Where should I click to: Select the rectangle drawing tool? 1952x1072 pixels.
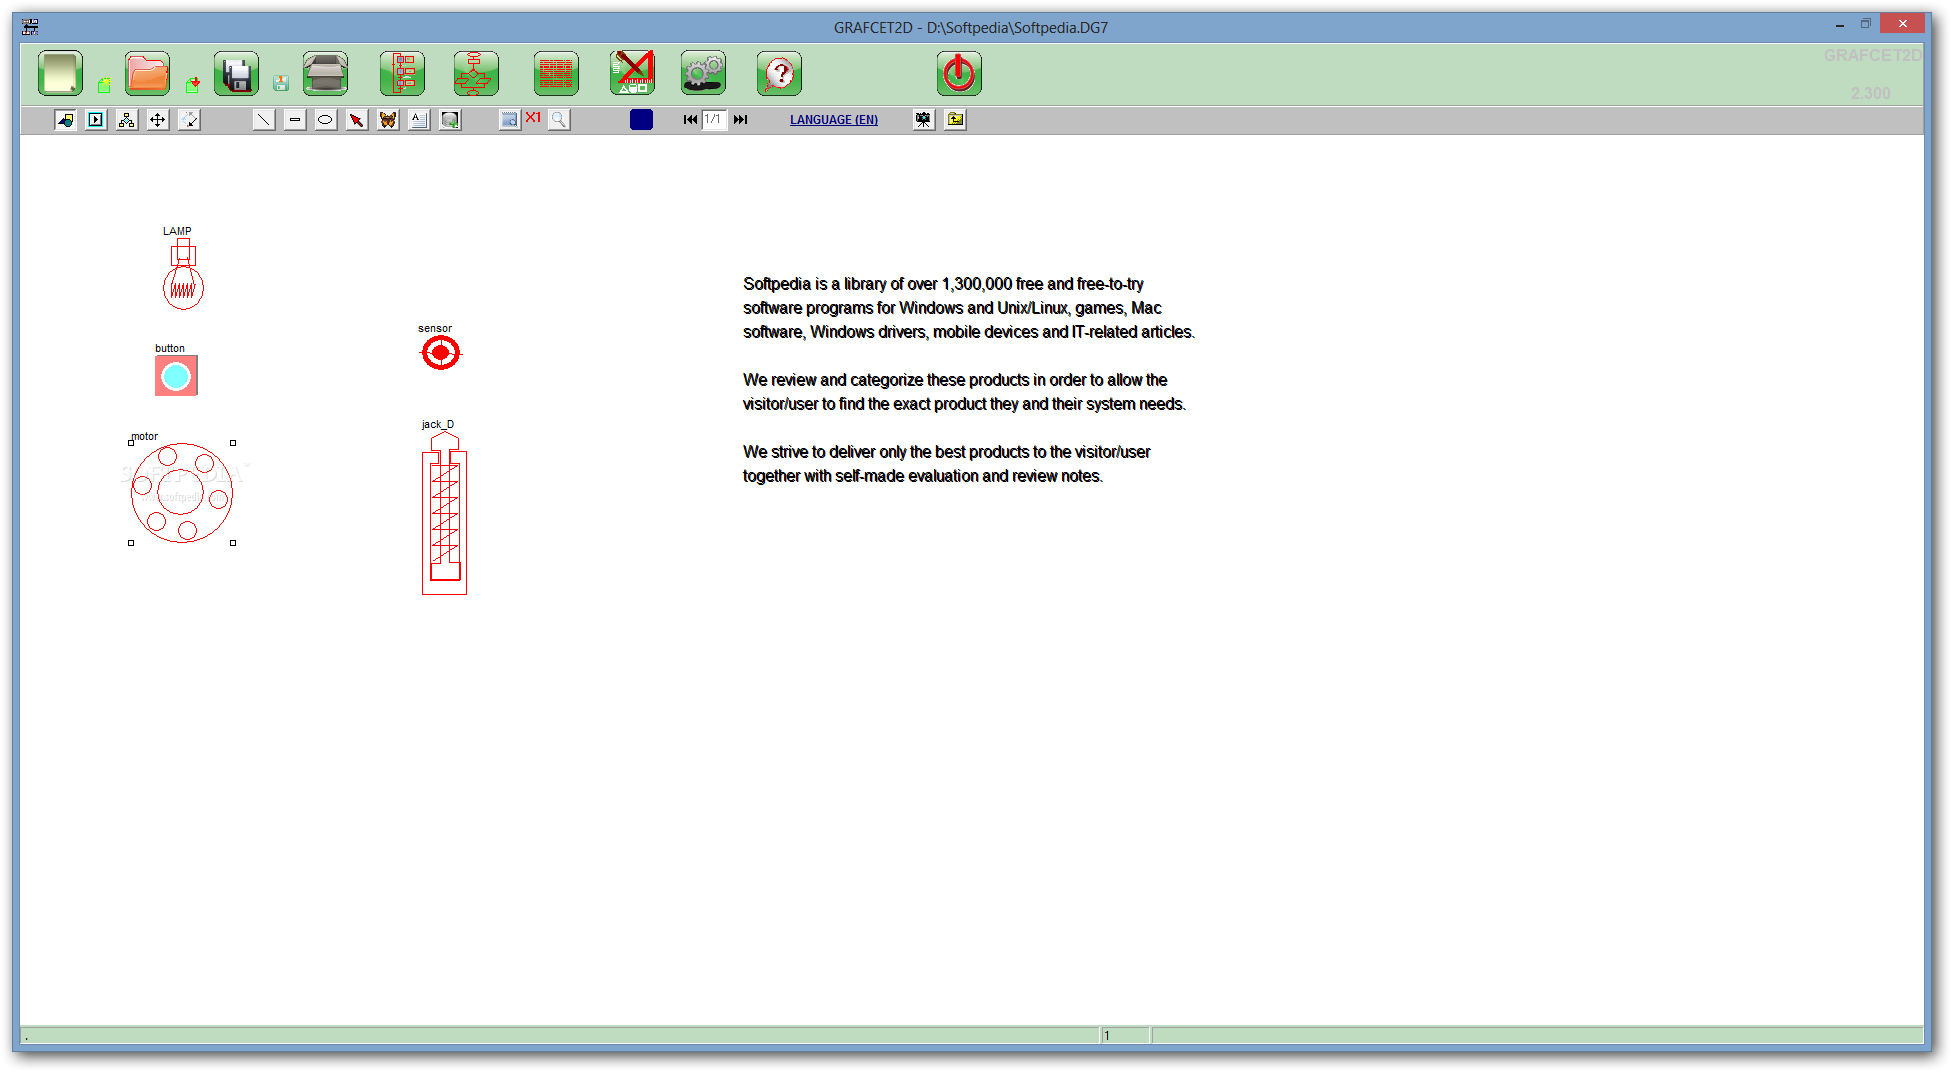pyautogui.click(x=294, y=120)
